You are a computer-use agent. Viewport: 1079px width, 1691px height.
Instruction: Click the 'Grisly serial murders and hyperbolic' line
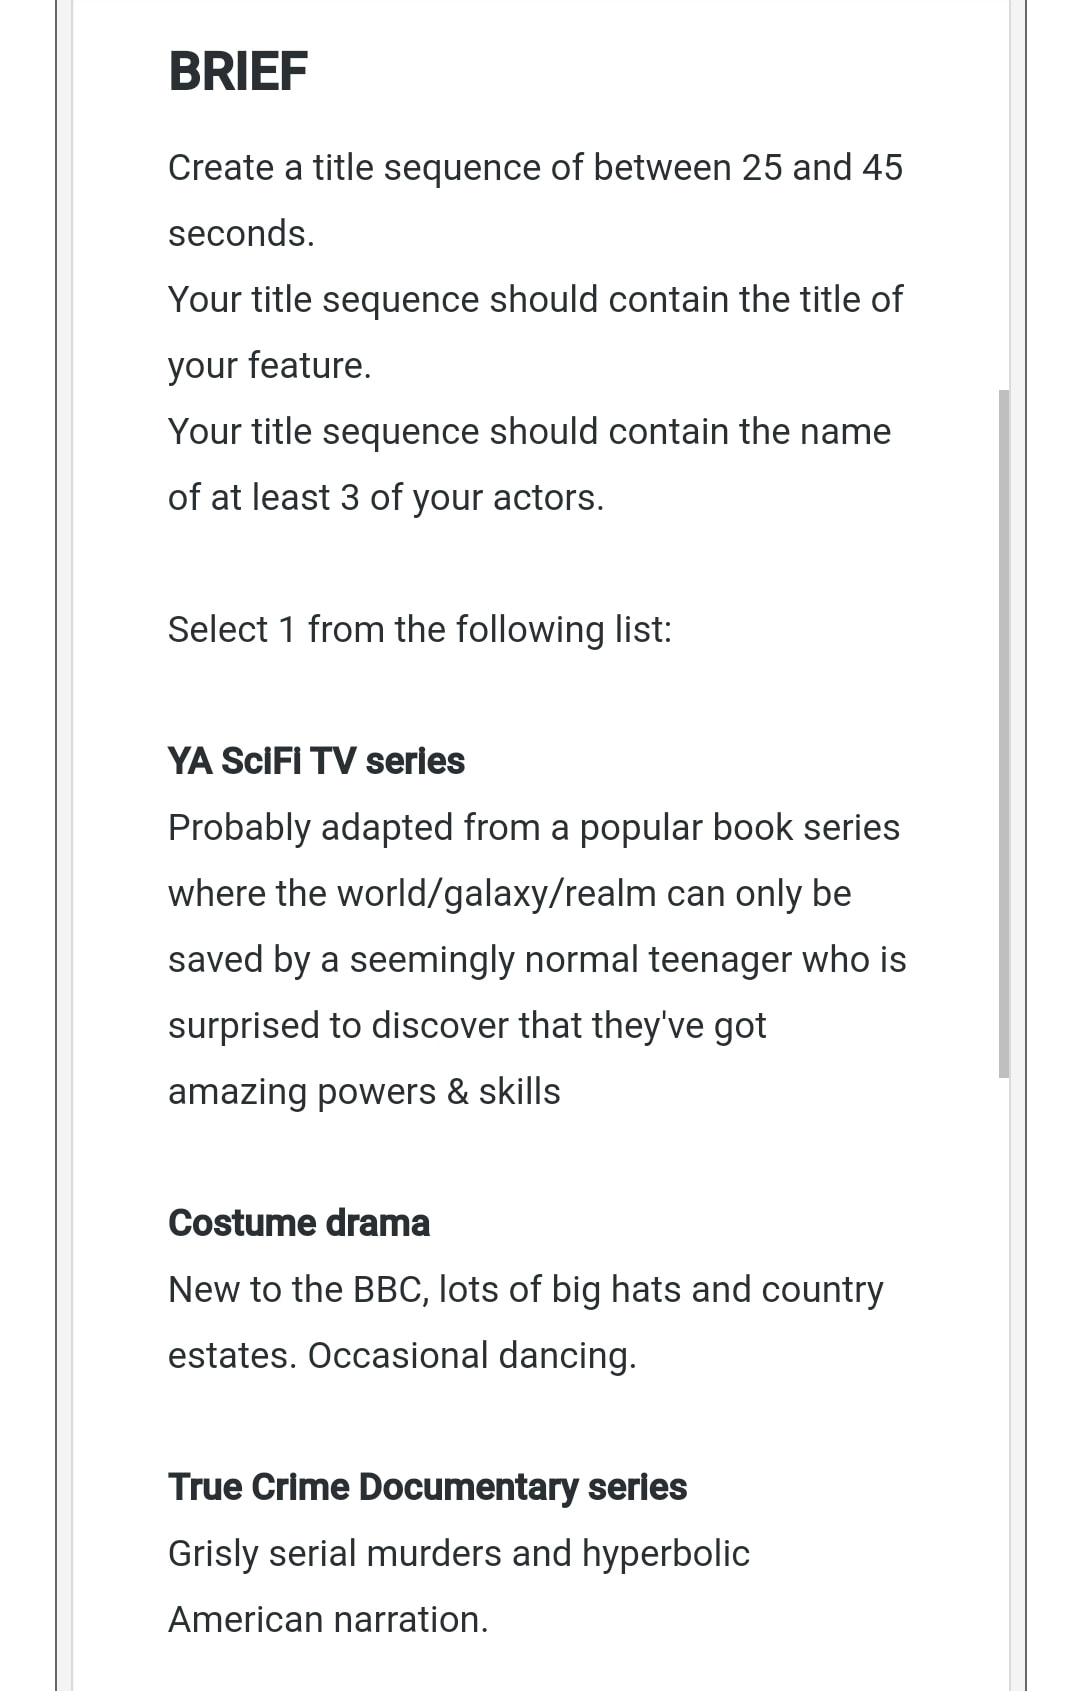[458, 1553]
